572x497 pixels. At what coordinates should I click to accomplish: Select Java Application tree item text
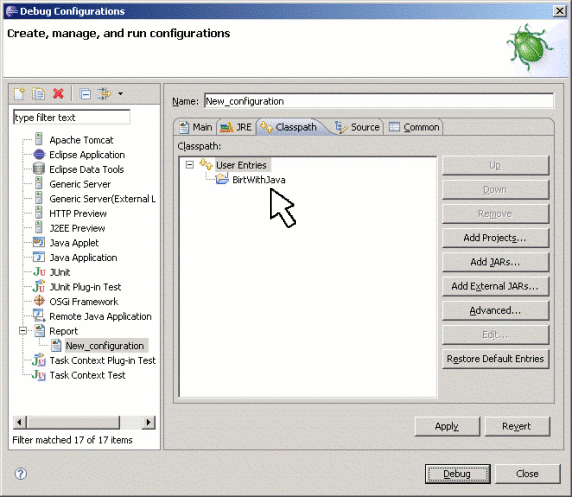(83, 258)
